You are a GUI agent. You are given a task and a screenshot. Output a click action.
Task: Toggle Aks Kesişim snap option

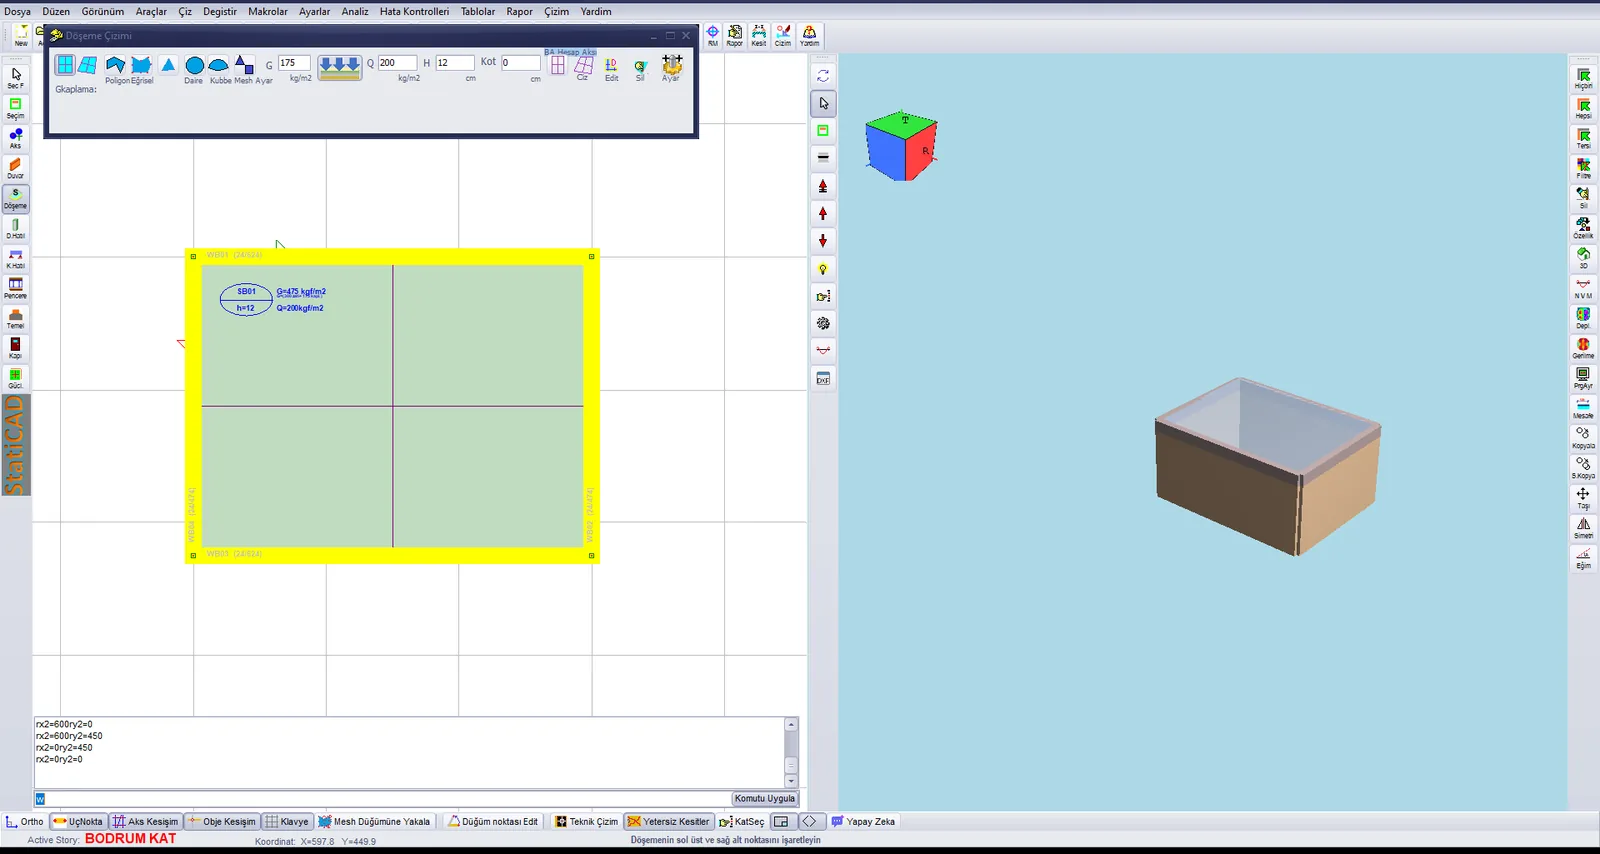(145, 822)
